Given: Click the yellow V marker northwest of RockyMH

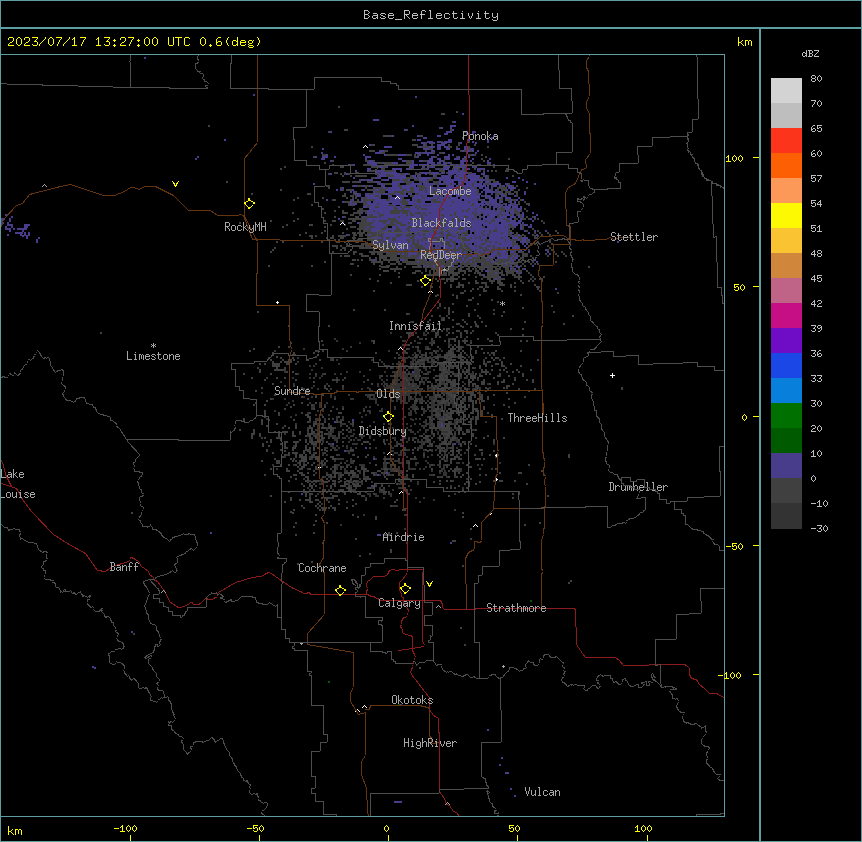Looking at the screenshot, I should tap(175, 184).
